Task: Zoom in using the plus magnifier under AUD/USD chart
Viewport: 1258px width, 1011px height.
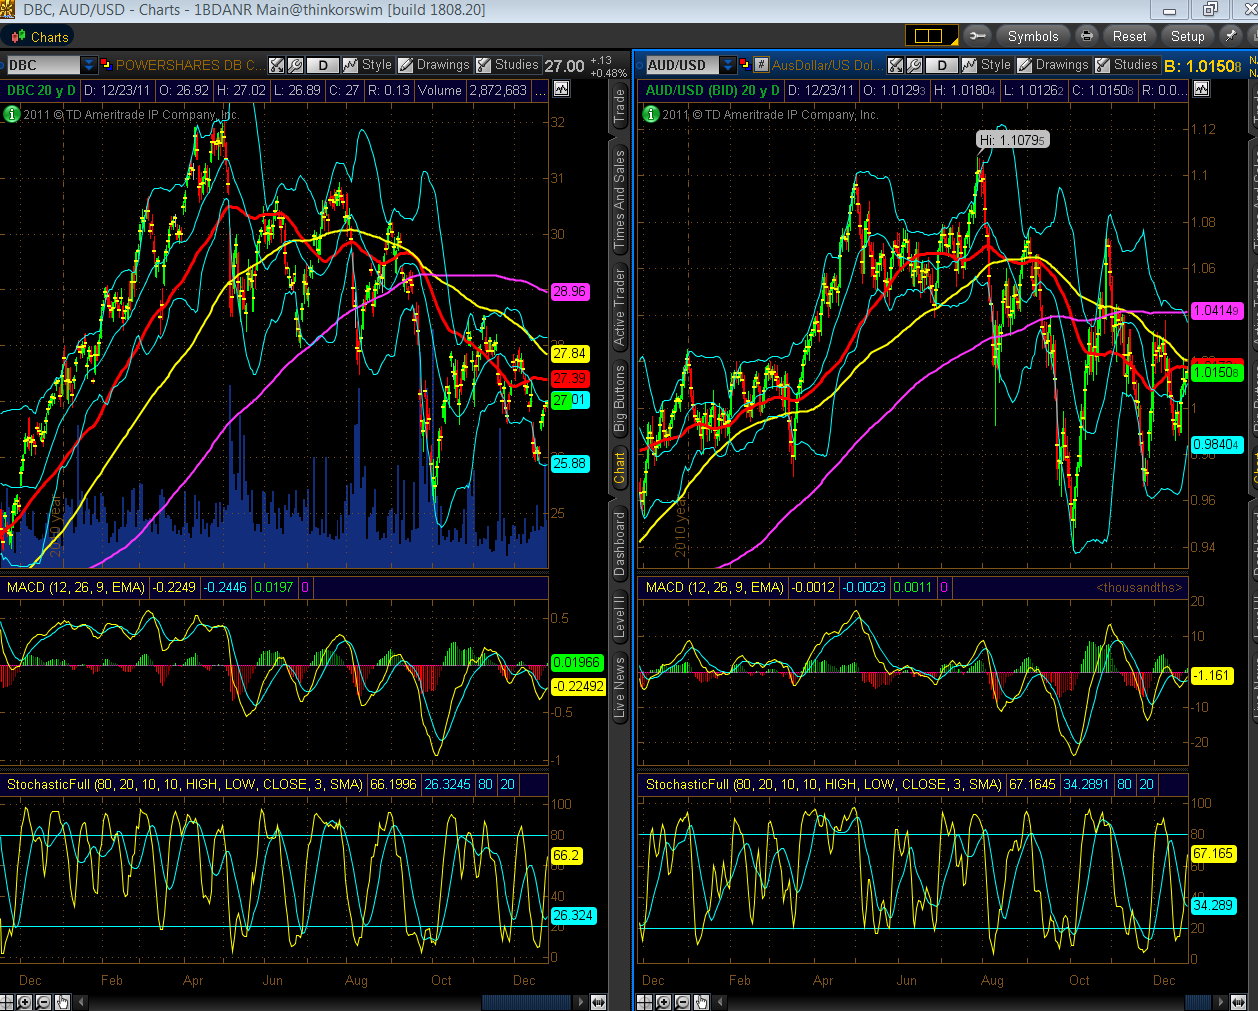Action: tap(663, 1003)
